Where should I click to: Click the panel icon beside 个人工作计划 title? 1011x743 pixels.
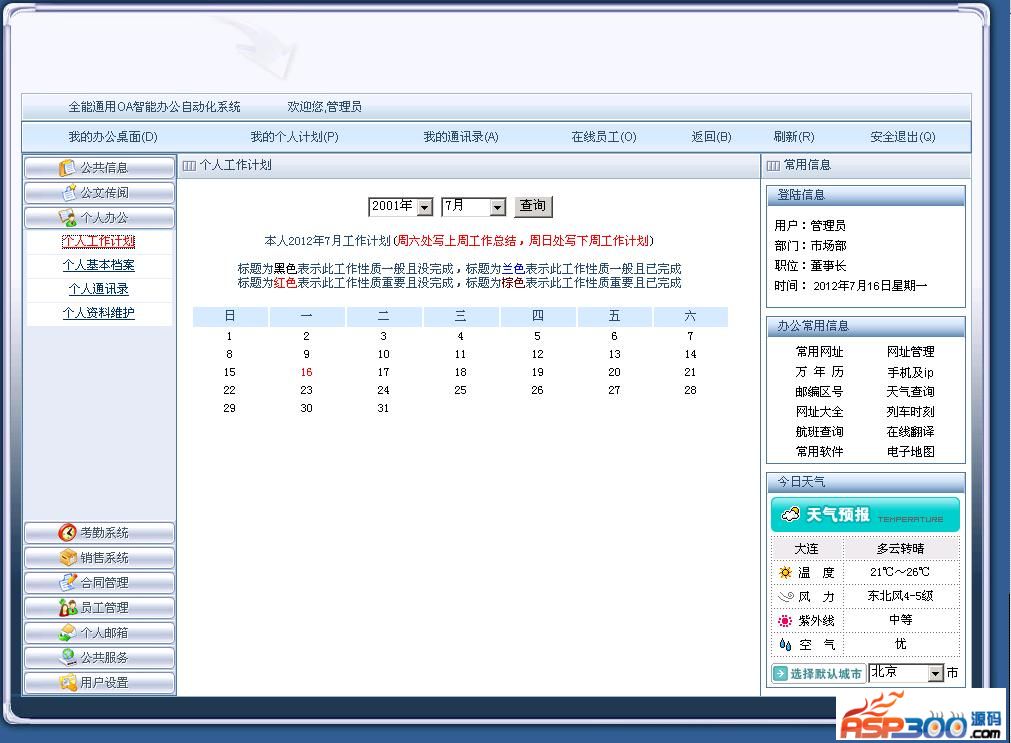coord(189,166)
